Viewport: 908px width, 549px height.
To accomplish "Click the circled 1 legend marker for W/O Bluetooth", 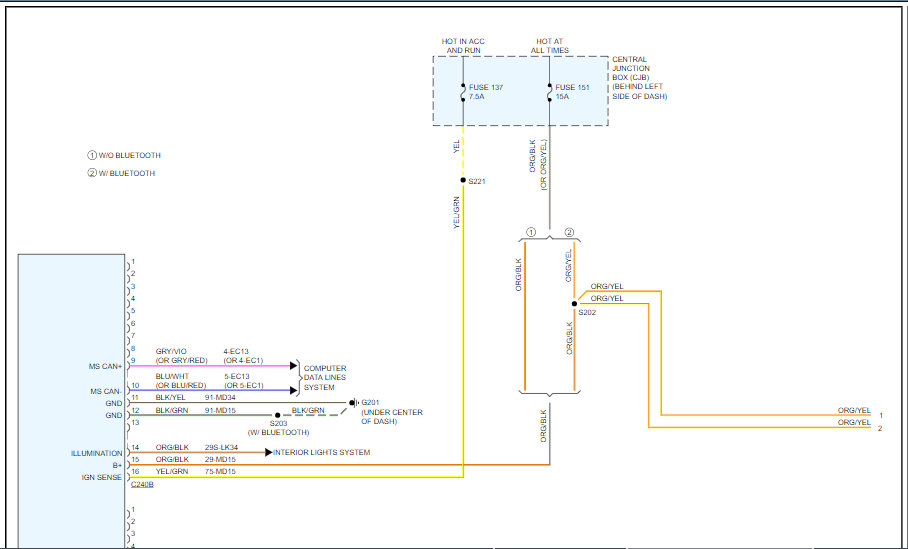I will 92,156.
